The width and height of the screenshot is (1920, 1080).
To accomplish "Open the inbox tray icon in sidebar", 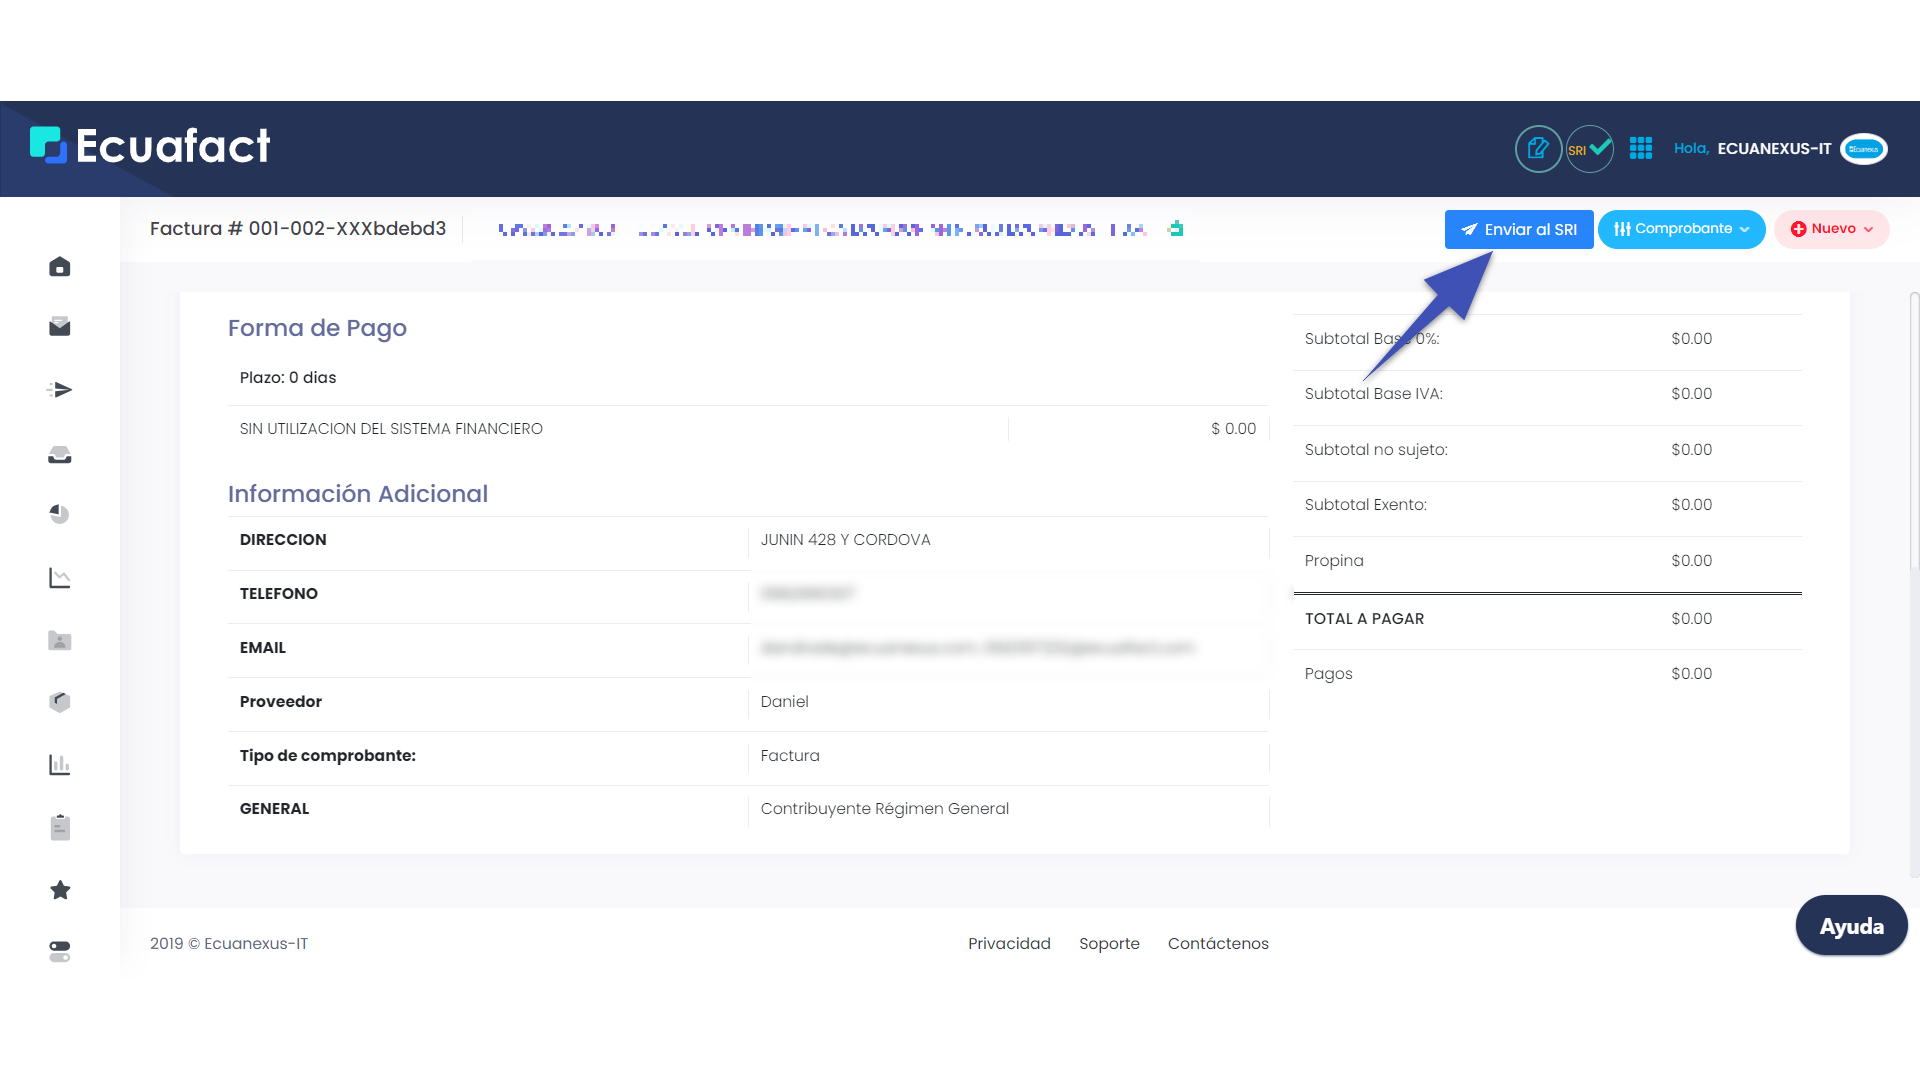I will (x=60, y=455).
